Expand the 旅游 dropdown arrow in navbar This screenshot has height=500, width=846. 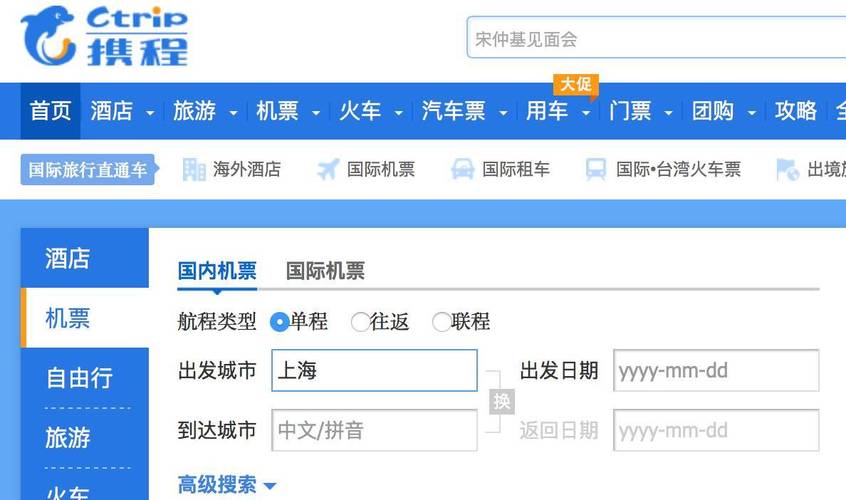[234, 113]
